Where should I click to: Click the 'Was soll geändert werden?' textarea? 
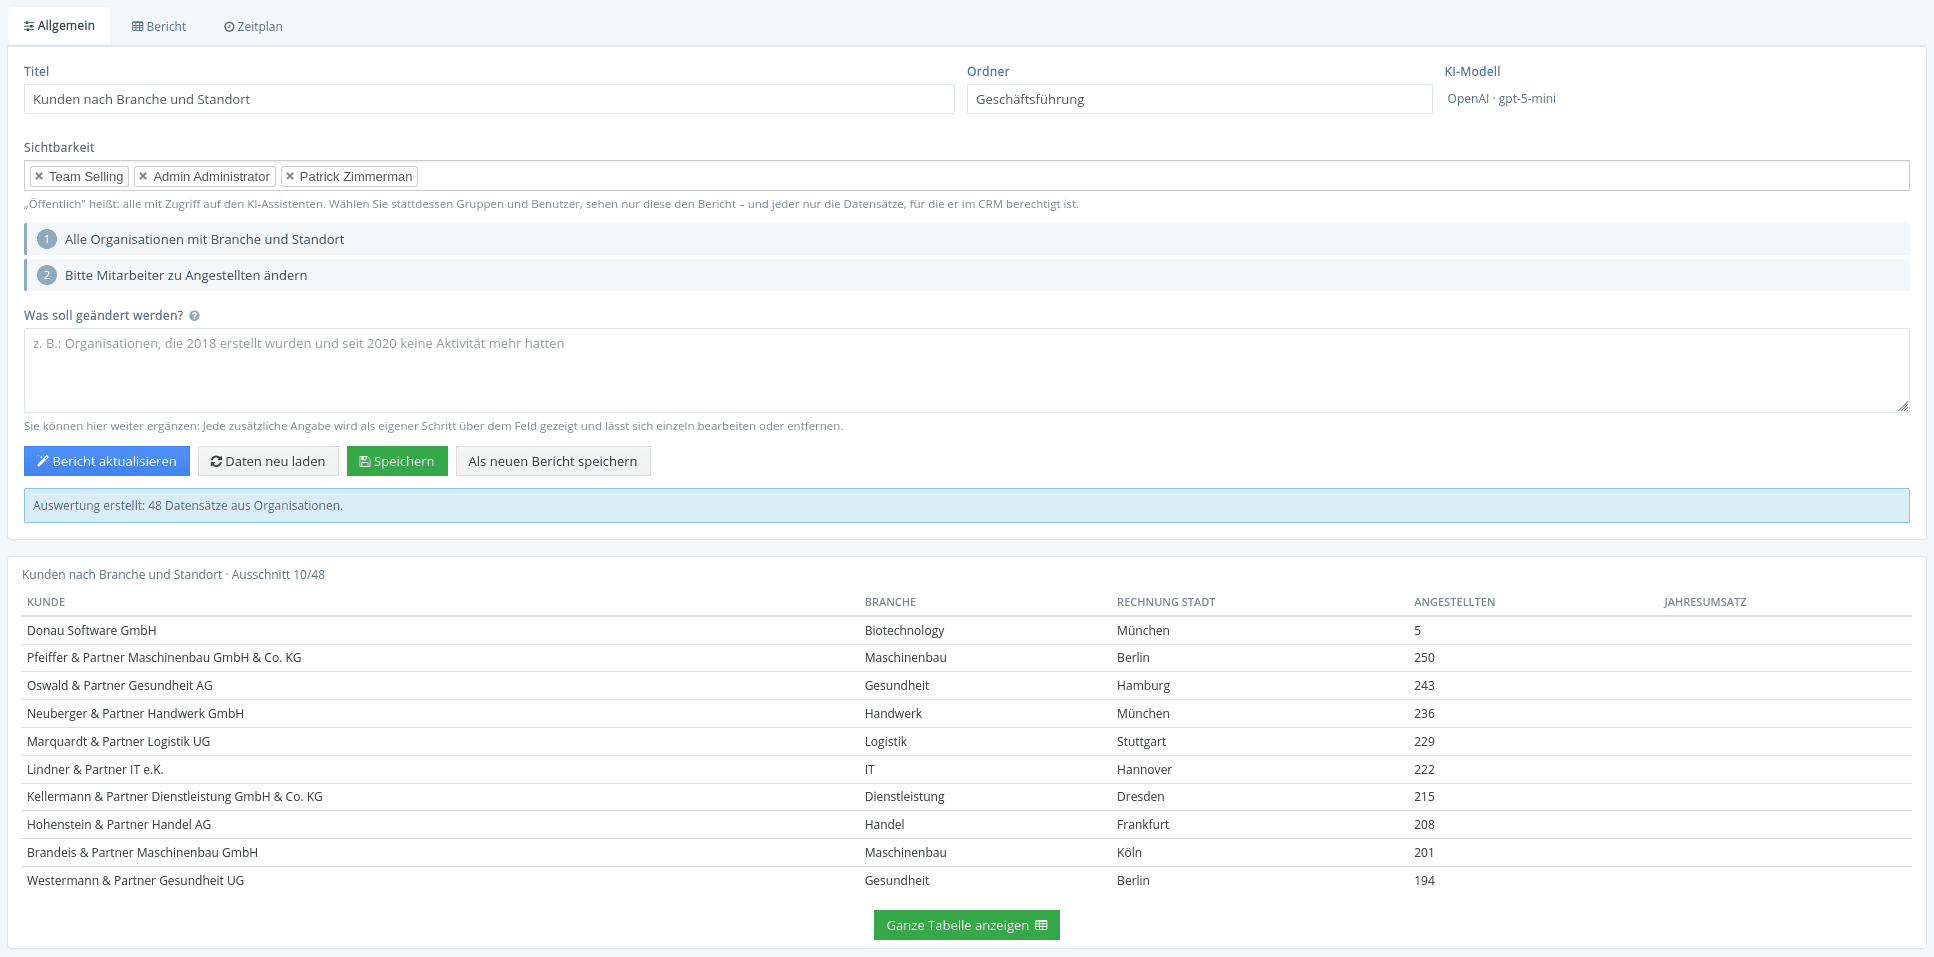tap(967, 370)
